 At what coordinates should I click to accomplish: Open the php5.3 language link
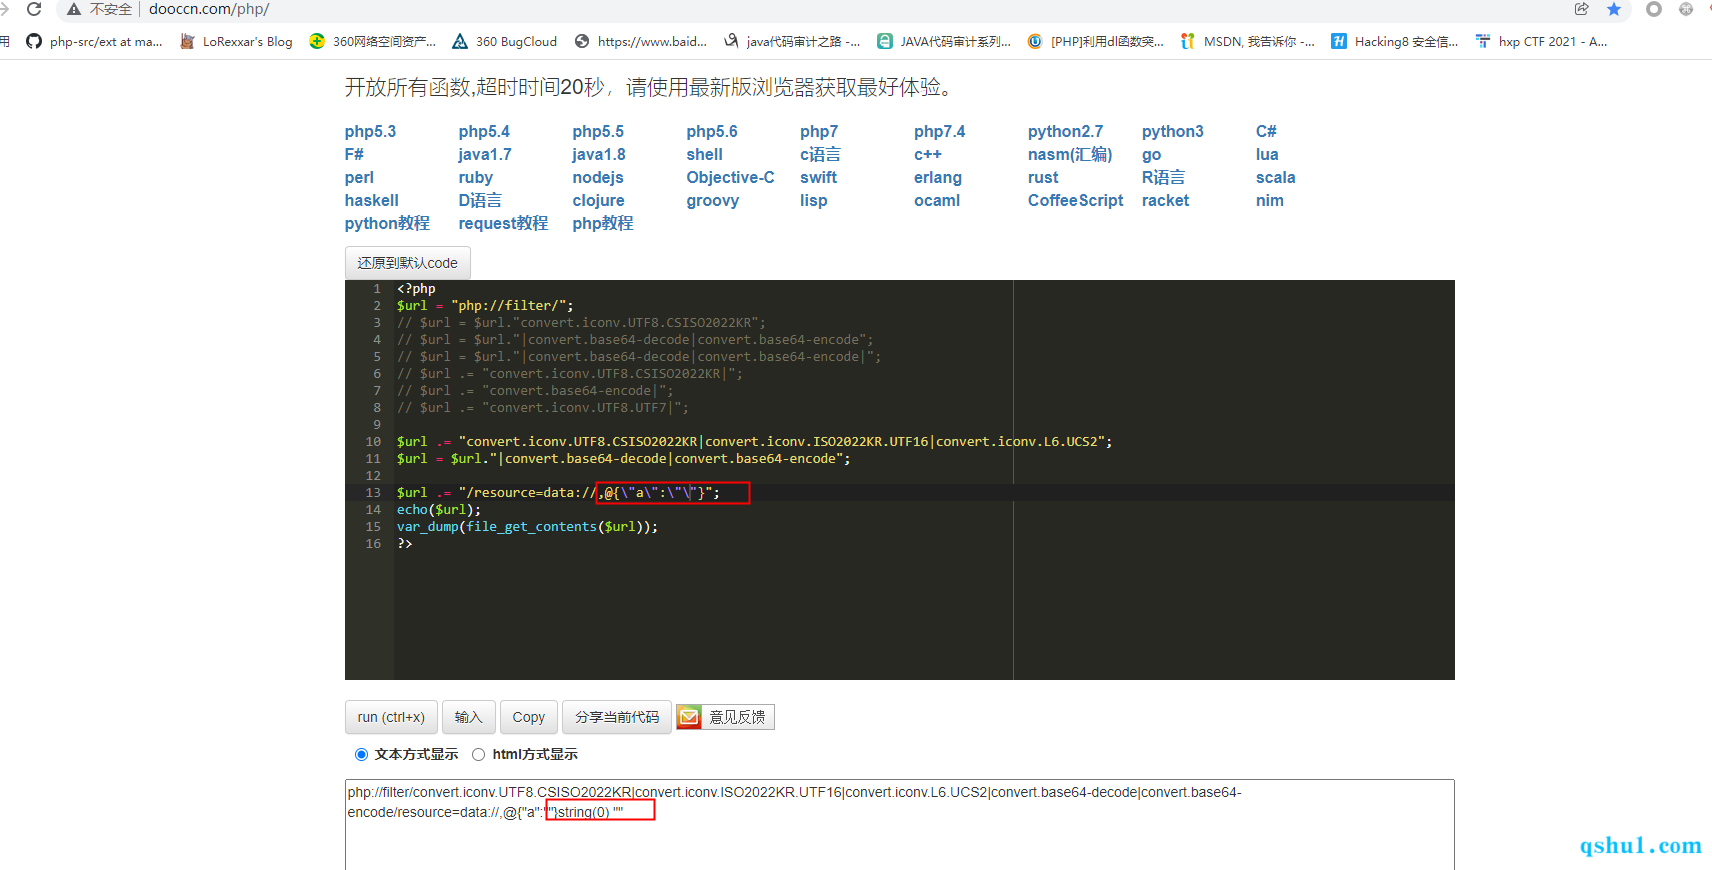tap(370, 131)
